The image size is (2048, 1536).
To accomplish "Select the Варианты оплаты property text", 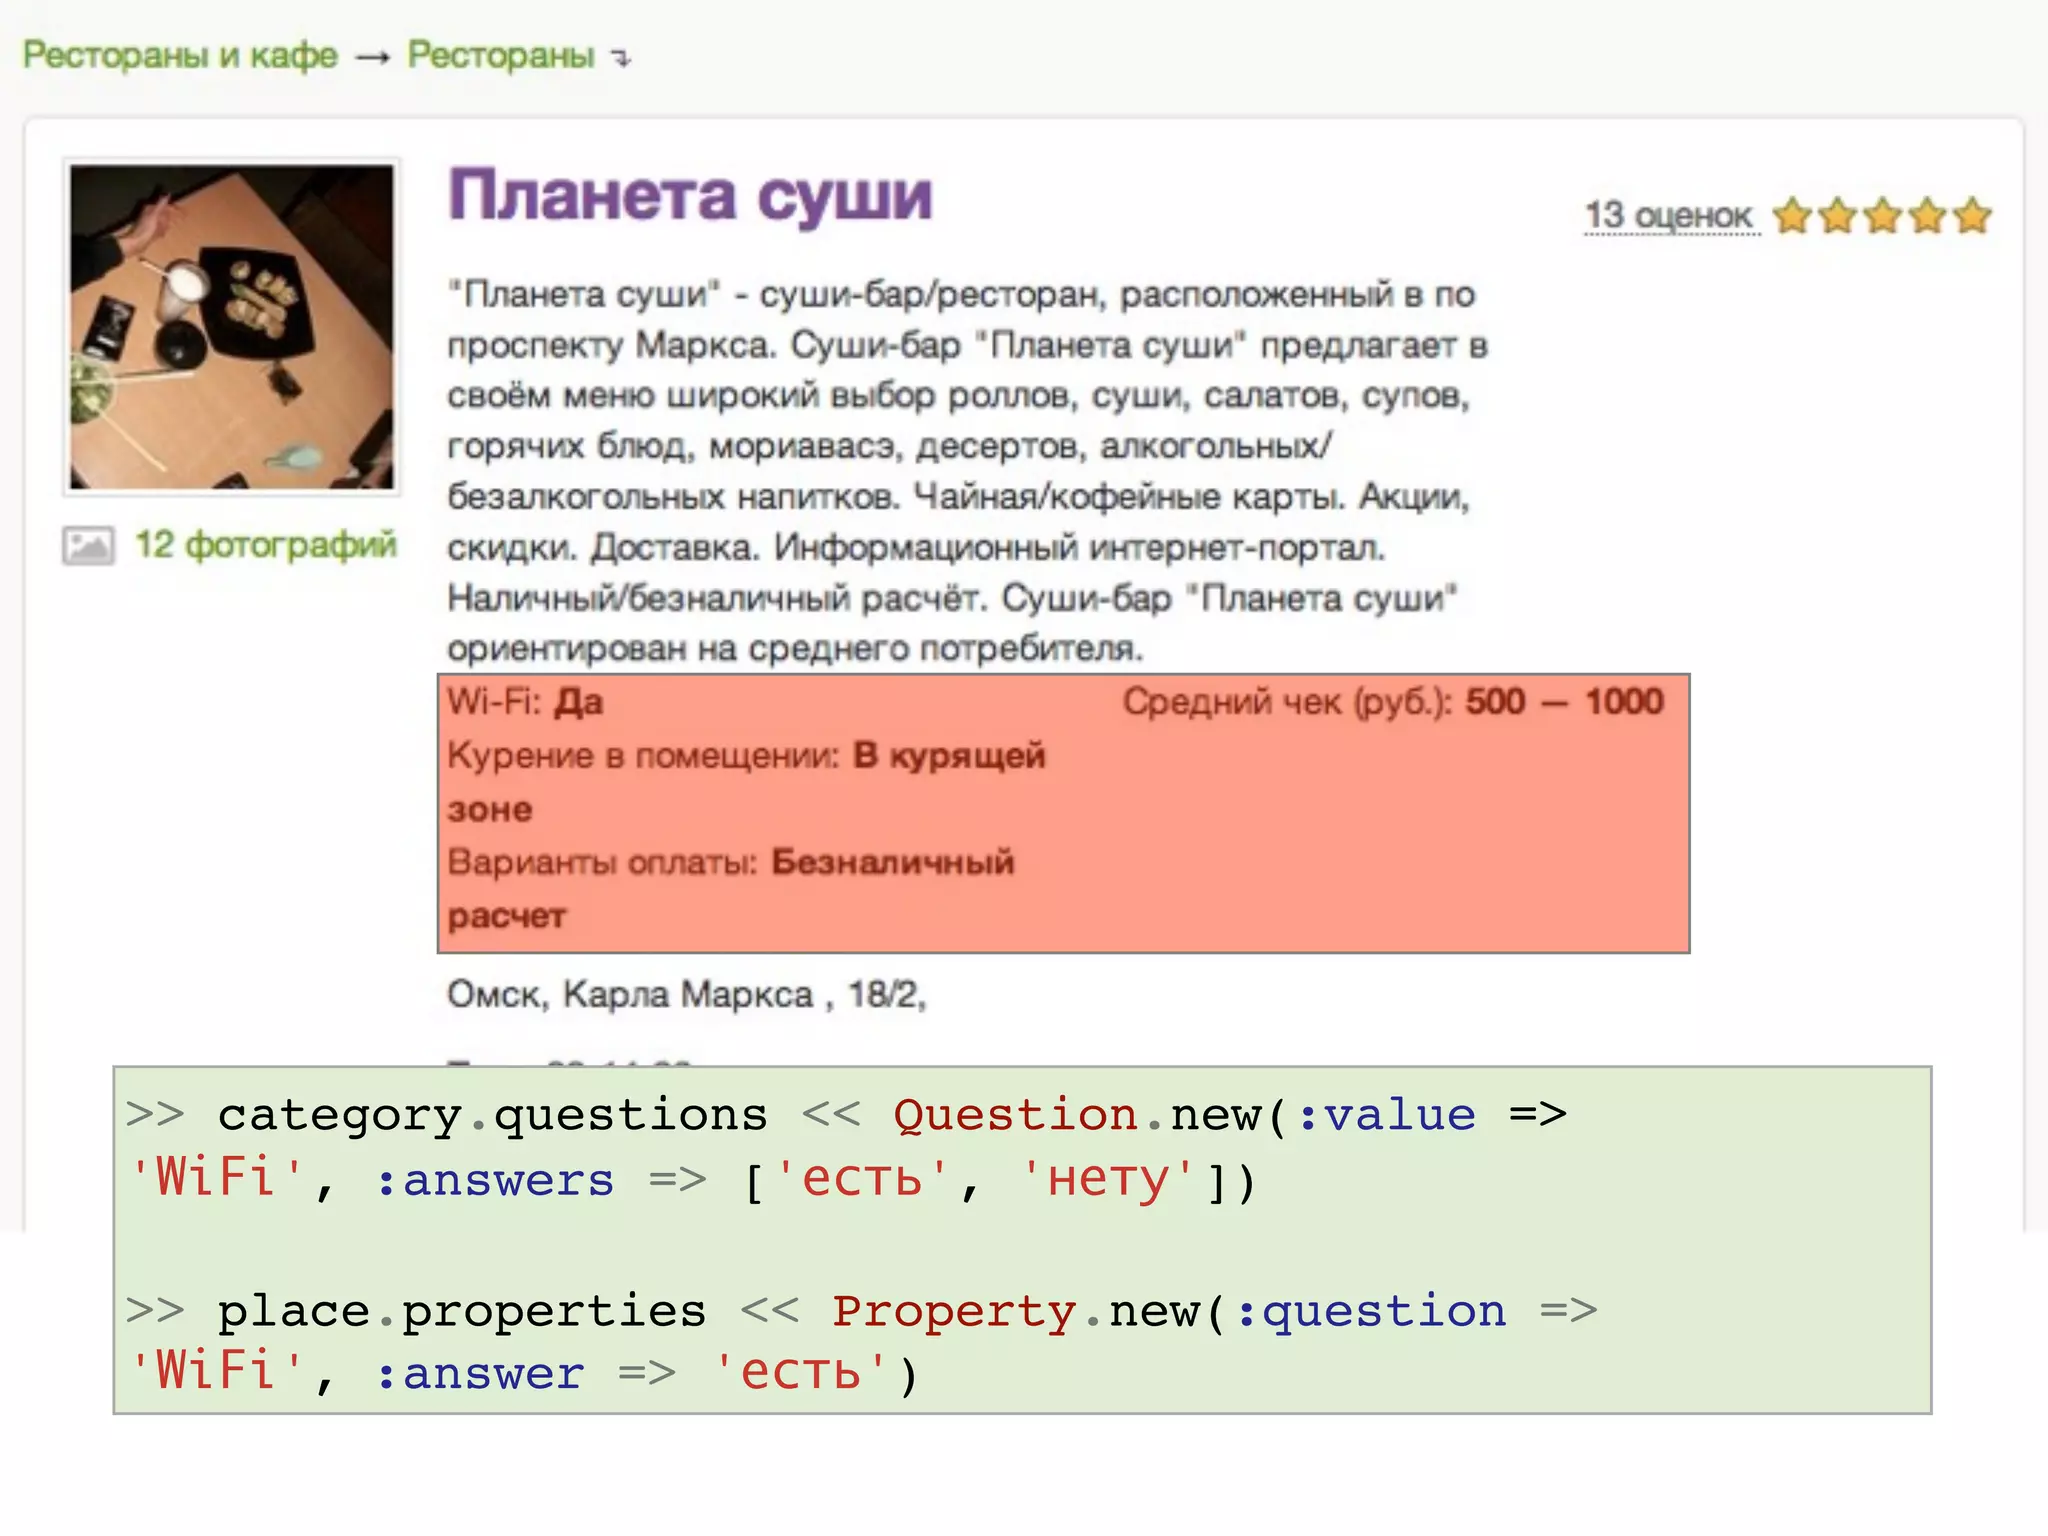I will [x=731, y=888].
